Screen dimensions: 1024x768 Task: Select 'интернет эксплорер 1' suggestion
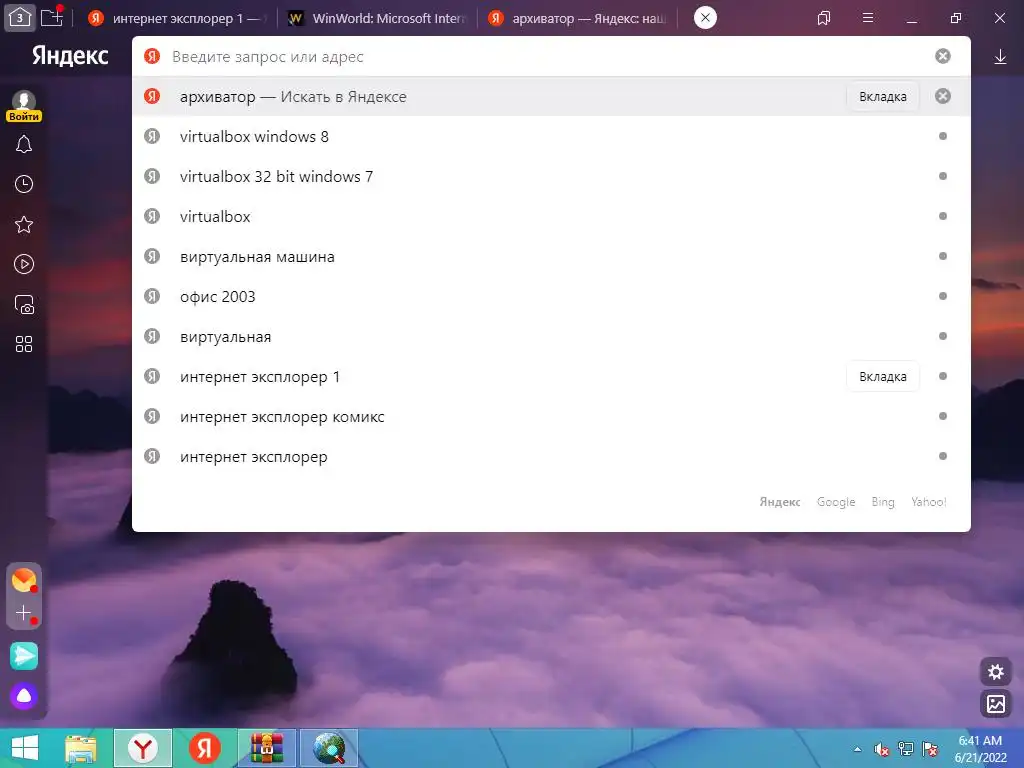(551, 377)
